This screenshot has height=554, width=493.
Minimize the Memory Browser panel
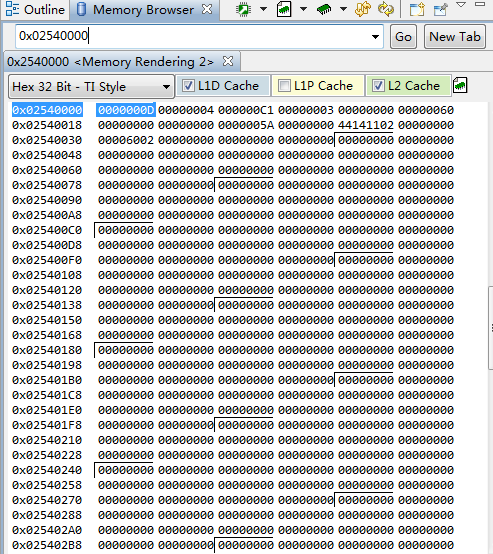(480, 5)
